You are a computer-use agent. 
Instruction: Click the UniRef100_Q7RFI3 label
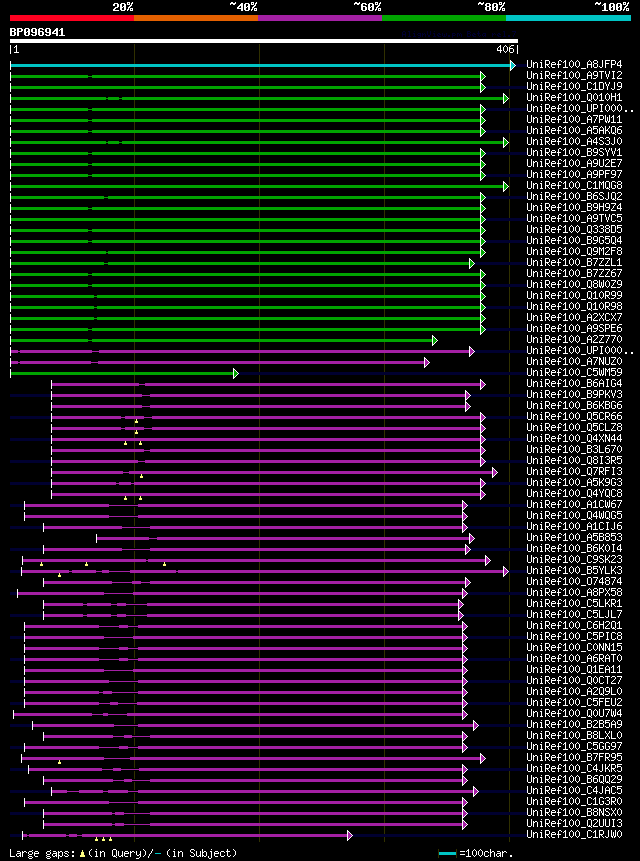pyautogui.click(x=574, y=471)
